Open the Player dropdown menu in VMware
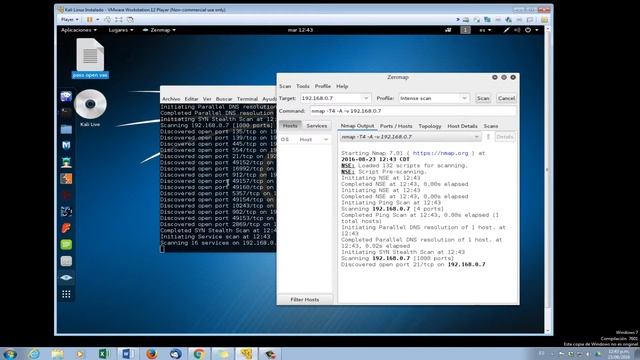Image resolution: width=640 pixels, height=360 pixels. 69,20
